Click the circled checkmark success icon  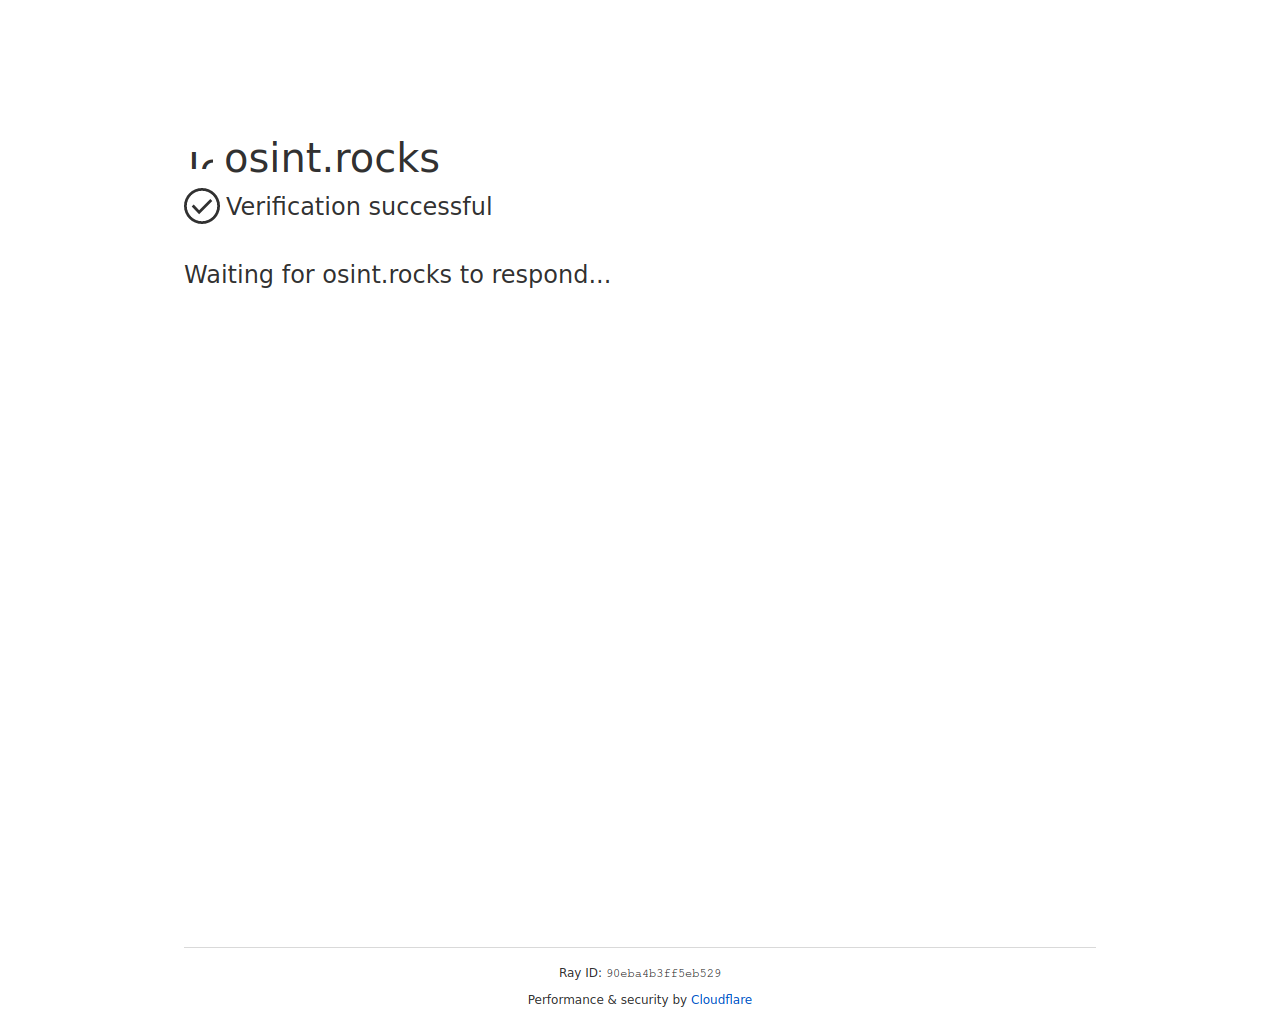pyautogui.click(x=202, y=206)
